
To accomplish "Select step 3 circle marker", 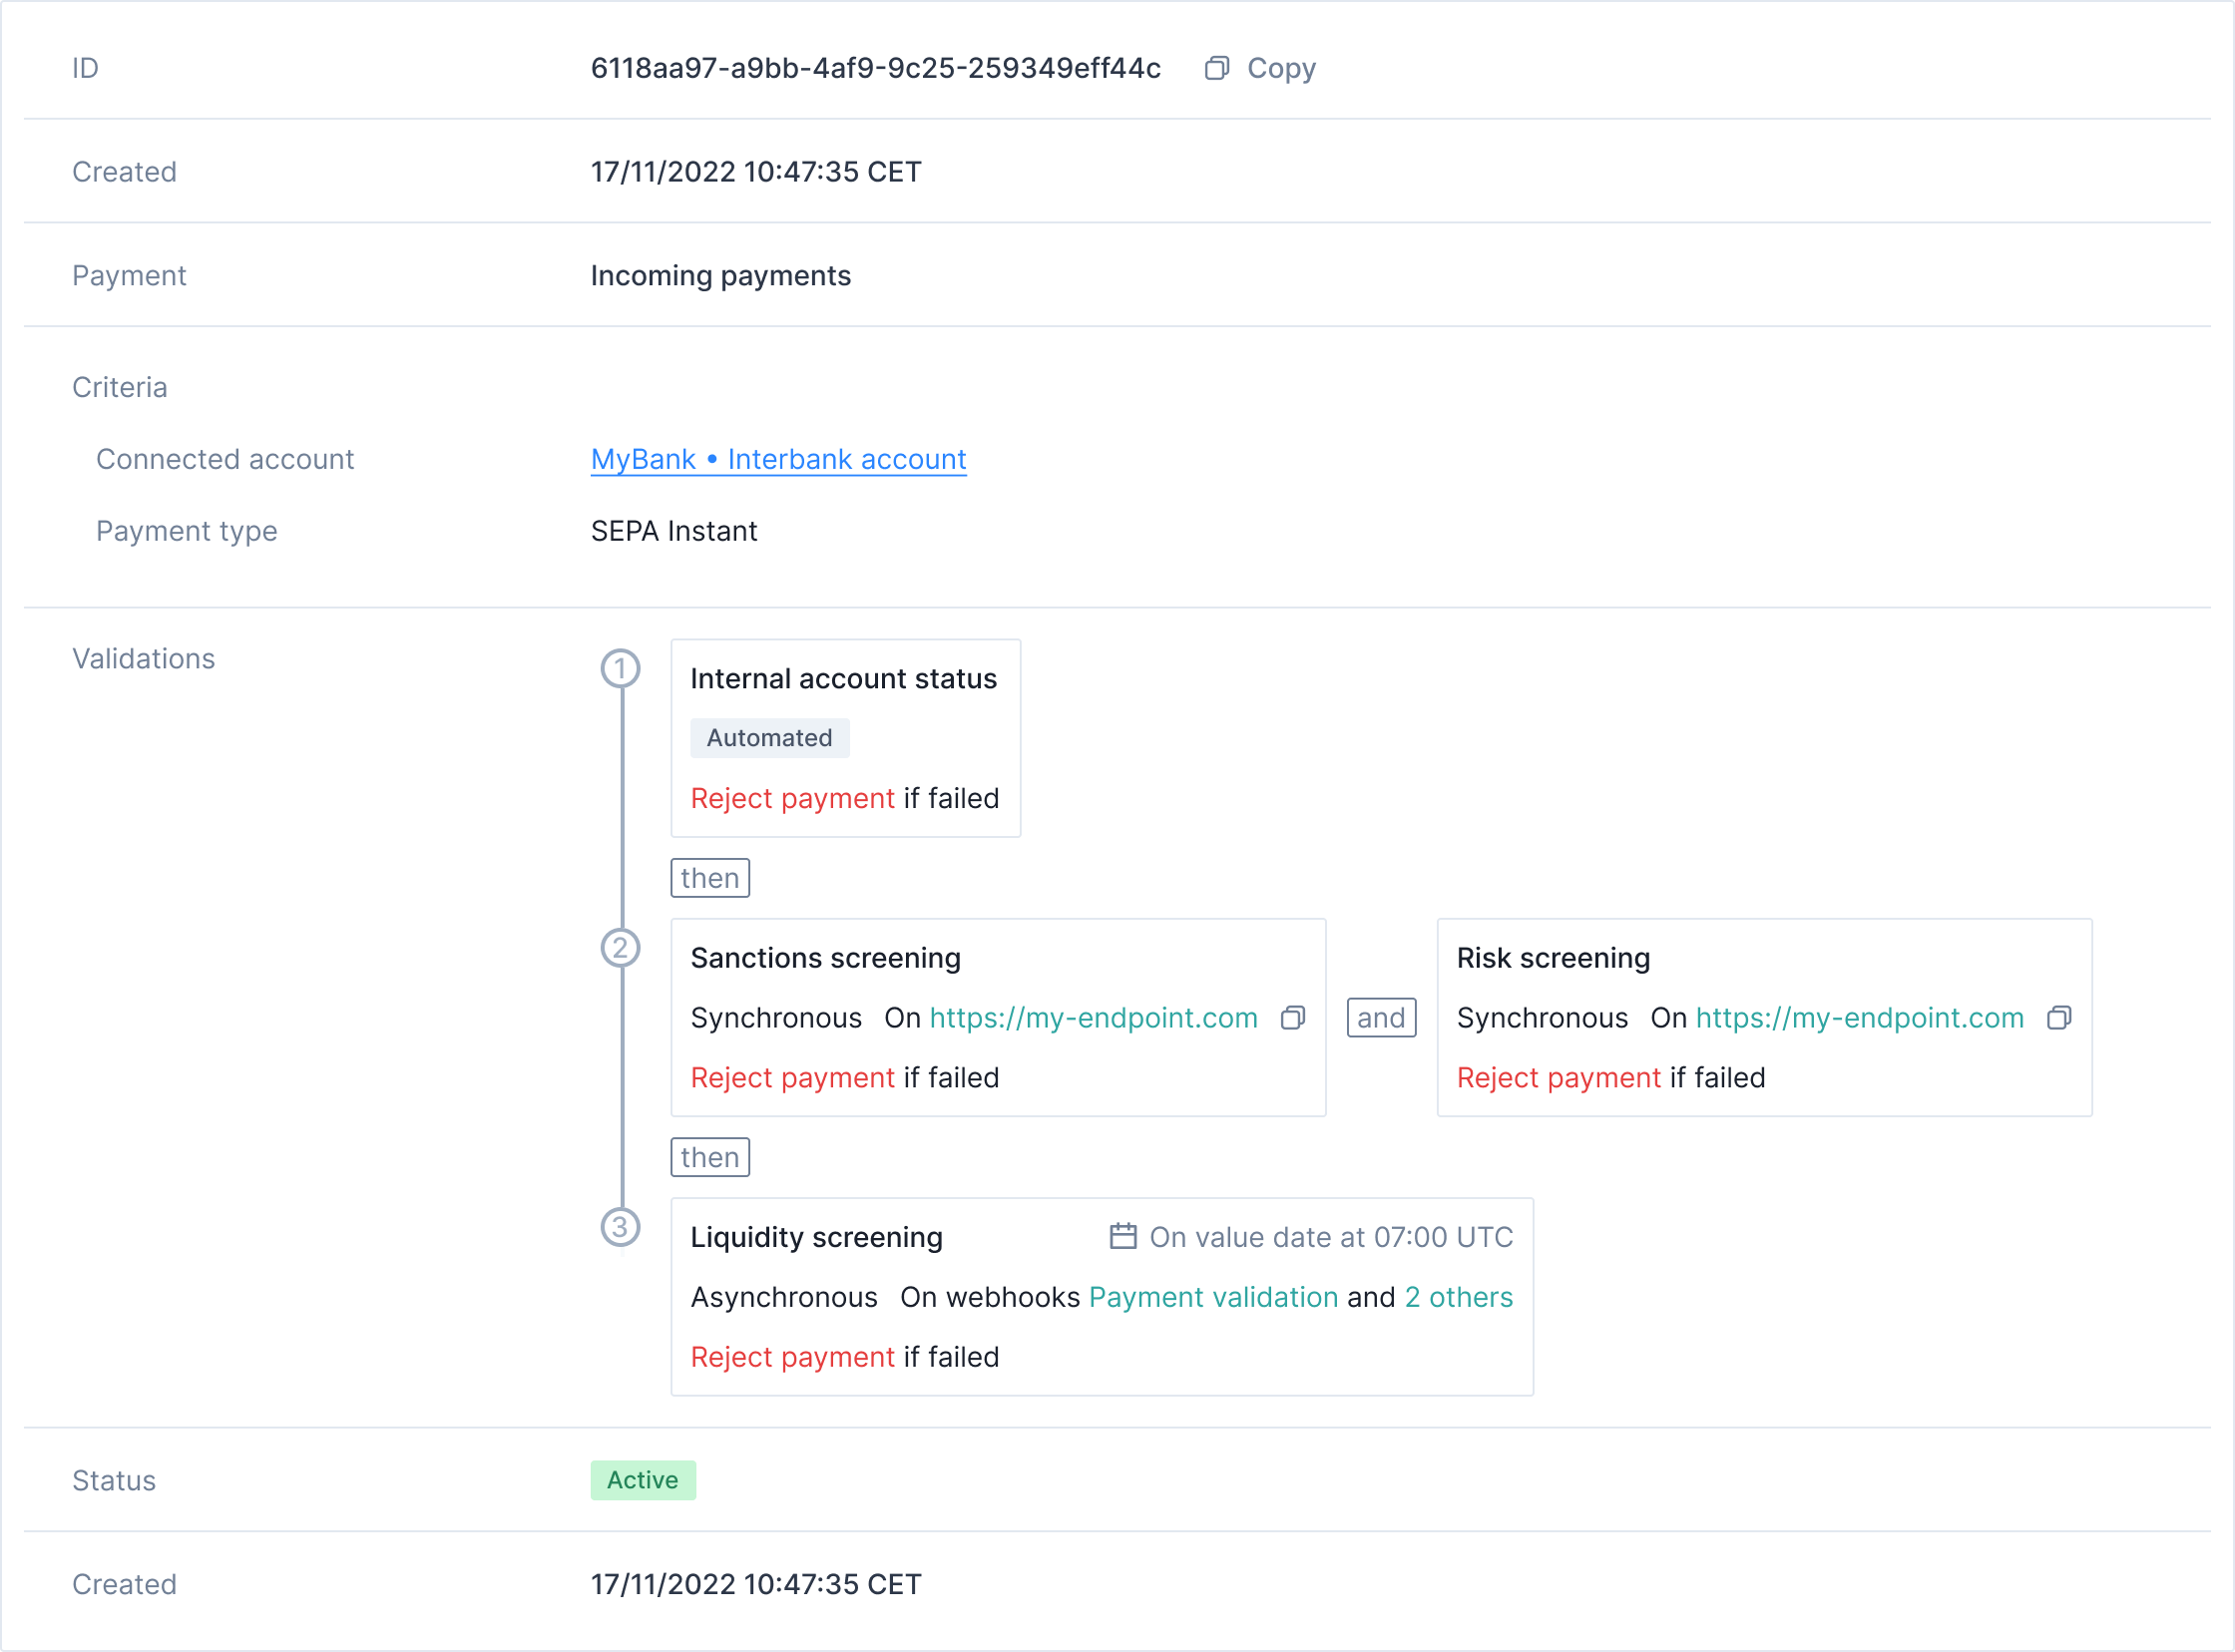I will [x=620, y=1227].
